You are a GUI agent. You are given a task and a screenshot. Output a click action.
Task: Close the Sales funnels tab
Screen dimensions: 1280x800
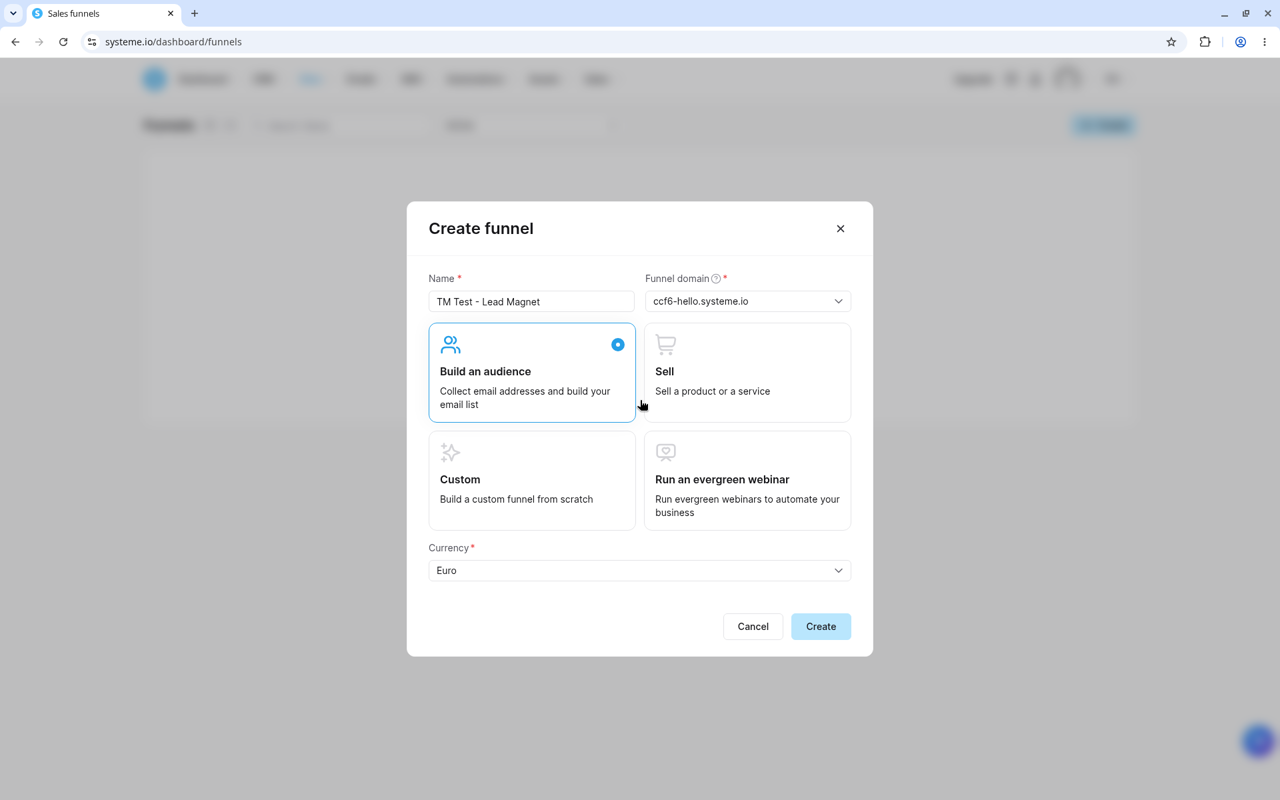pyautogui.click(x=170, y=14)
